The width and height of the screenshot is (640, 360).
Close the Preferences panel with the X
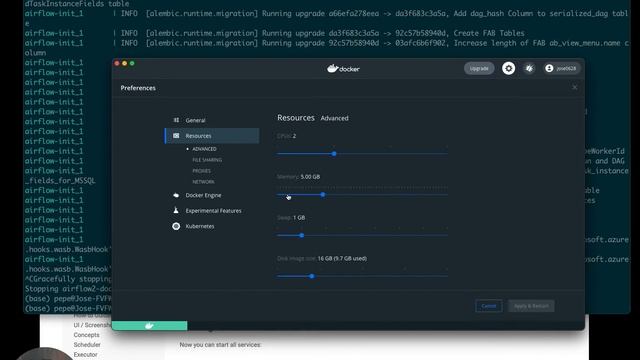(575, 87)
